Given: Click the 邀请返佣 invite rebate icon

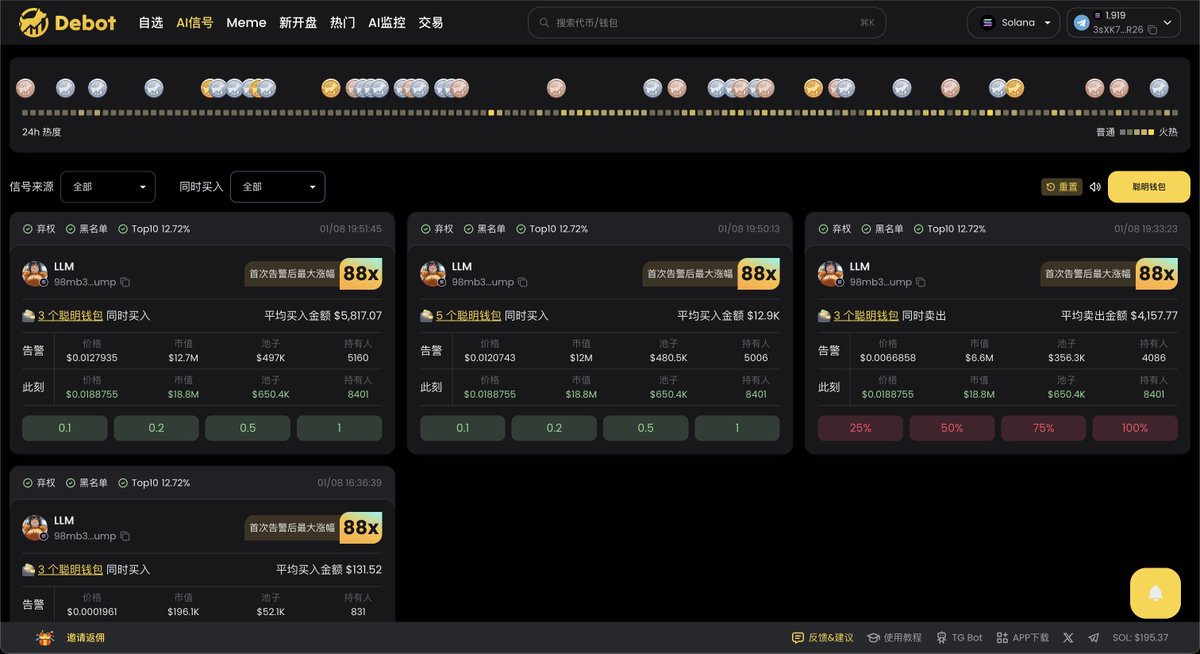Looking at the screenshot, I should (44, 638).
